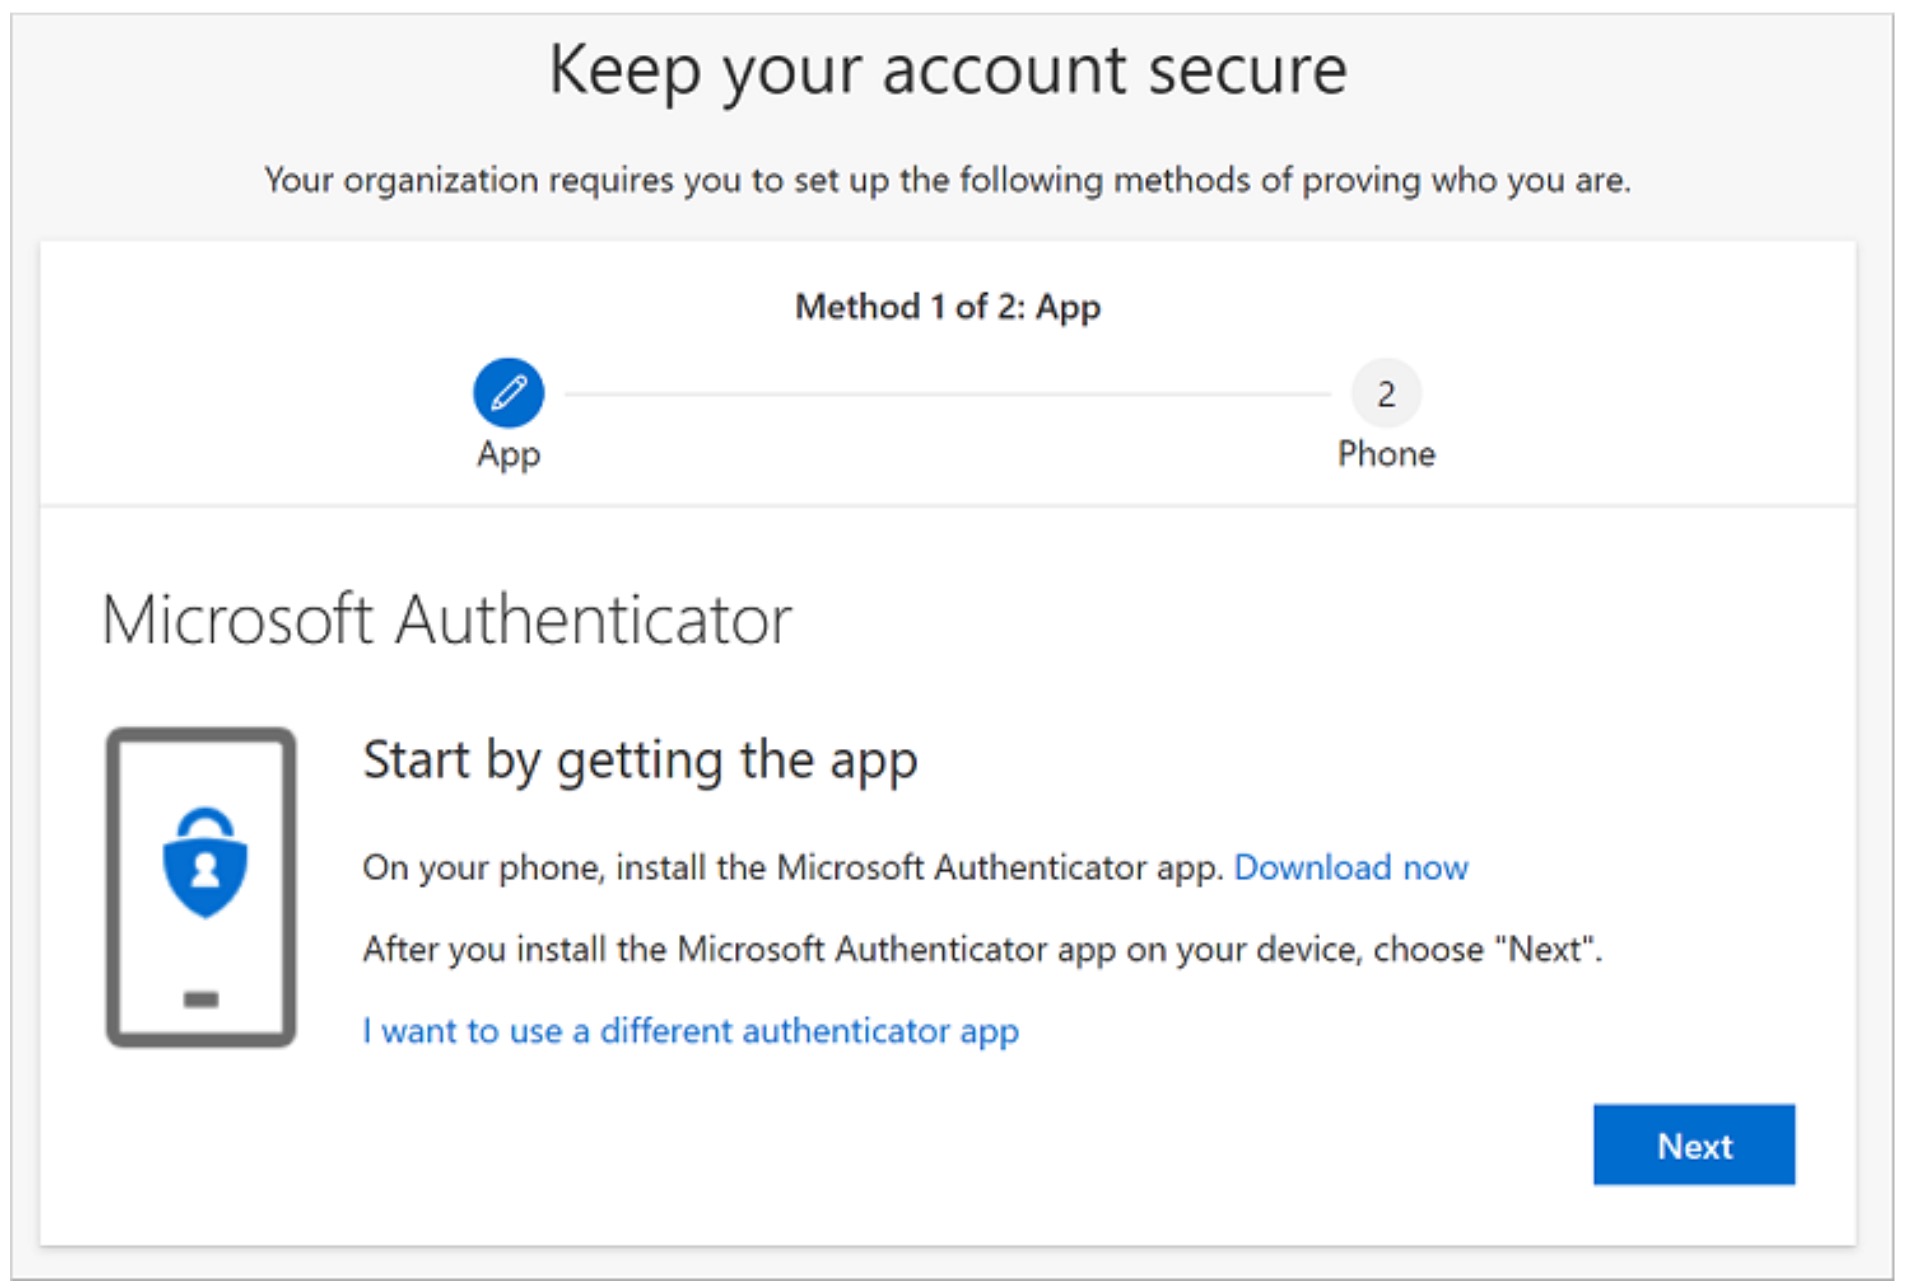Select I want to use a different authenticator app
Image resolution: width=1910 pixels, height=1288 pixels.
pos(691,1031)
